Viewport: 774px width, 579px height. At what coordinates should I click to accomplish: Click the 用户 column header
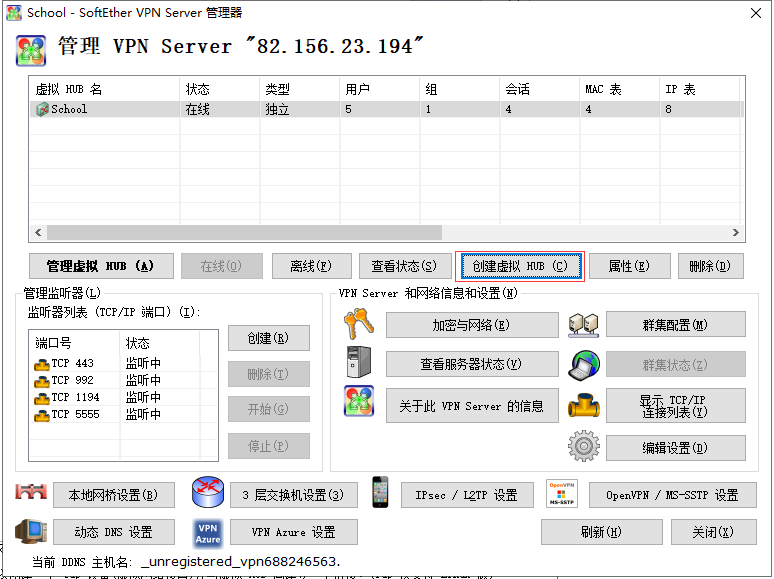point(378,89)
